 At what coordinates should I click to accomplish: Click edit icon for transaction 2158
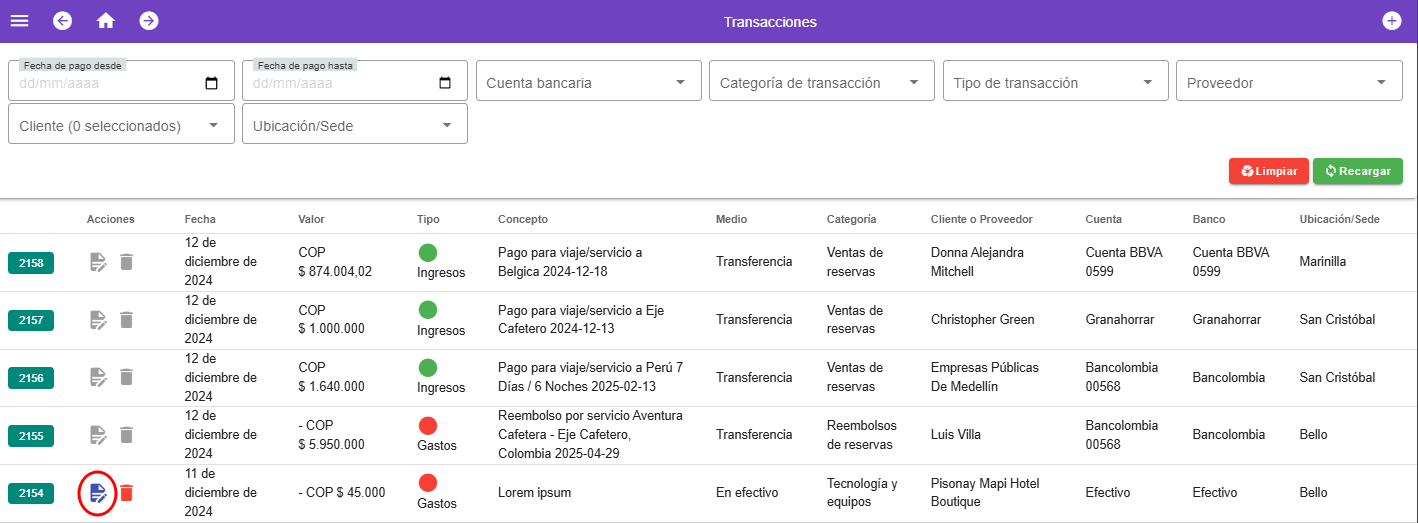98,262
